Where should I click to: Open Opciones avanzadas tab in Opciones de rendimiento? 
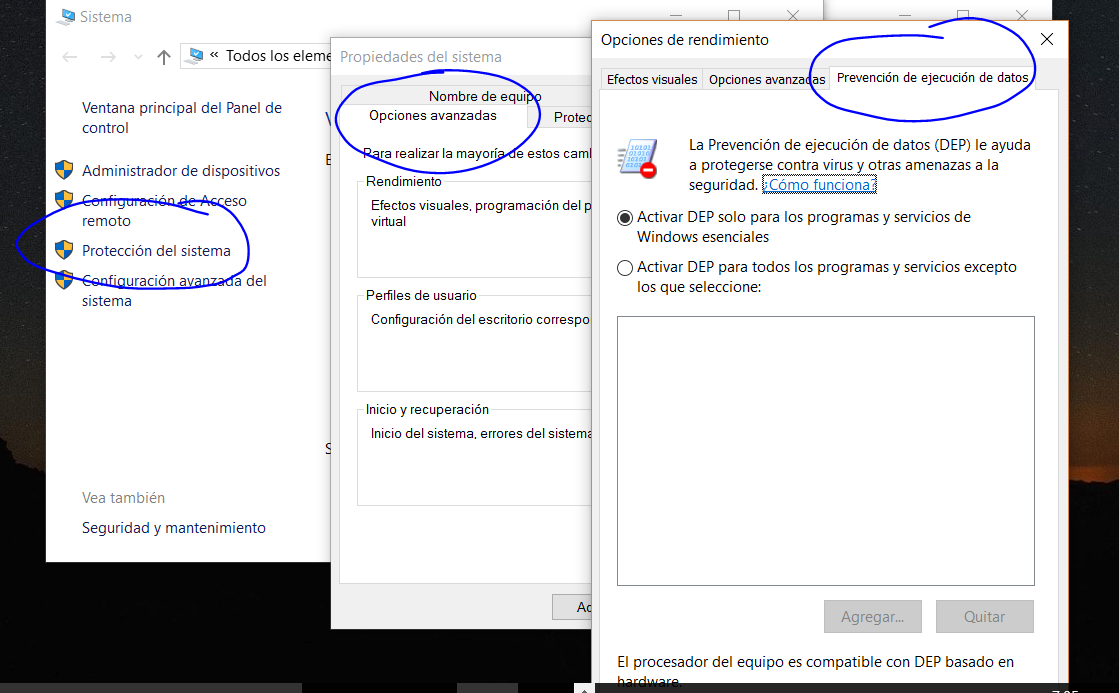pos(766,79)
